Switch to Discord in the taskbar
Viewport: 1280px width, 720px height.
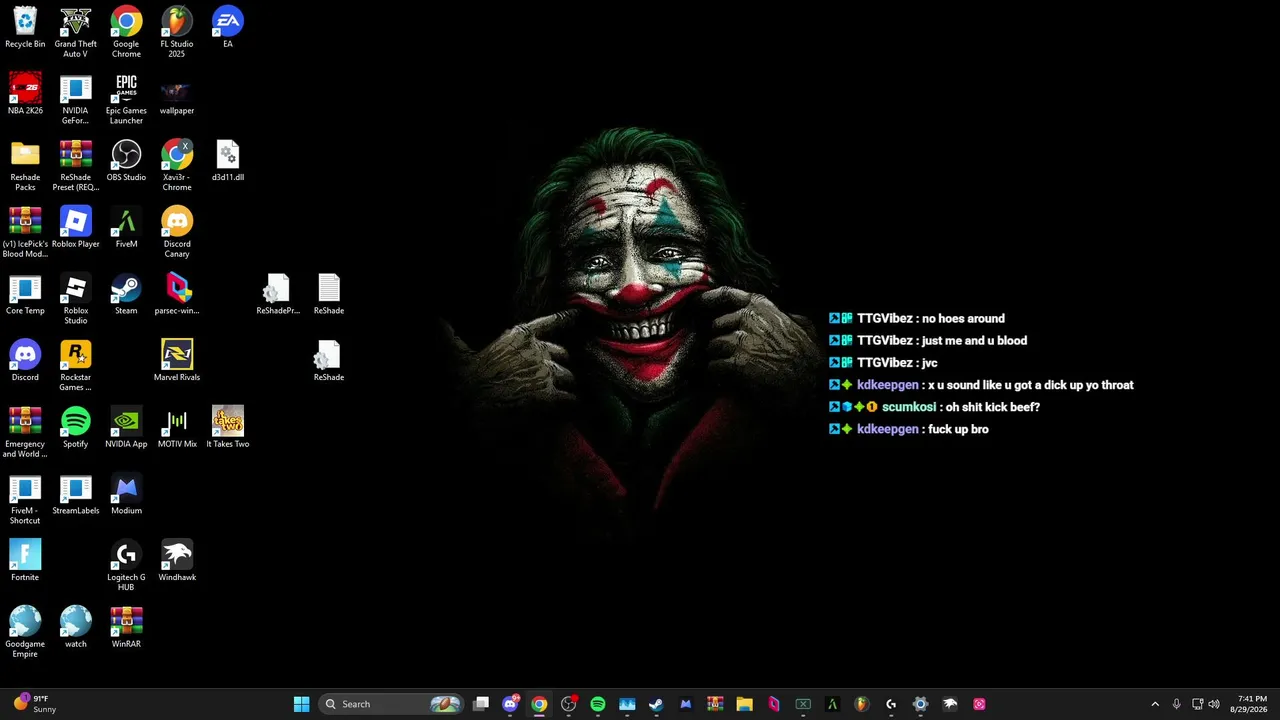pos(510,704)
